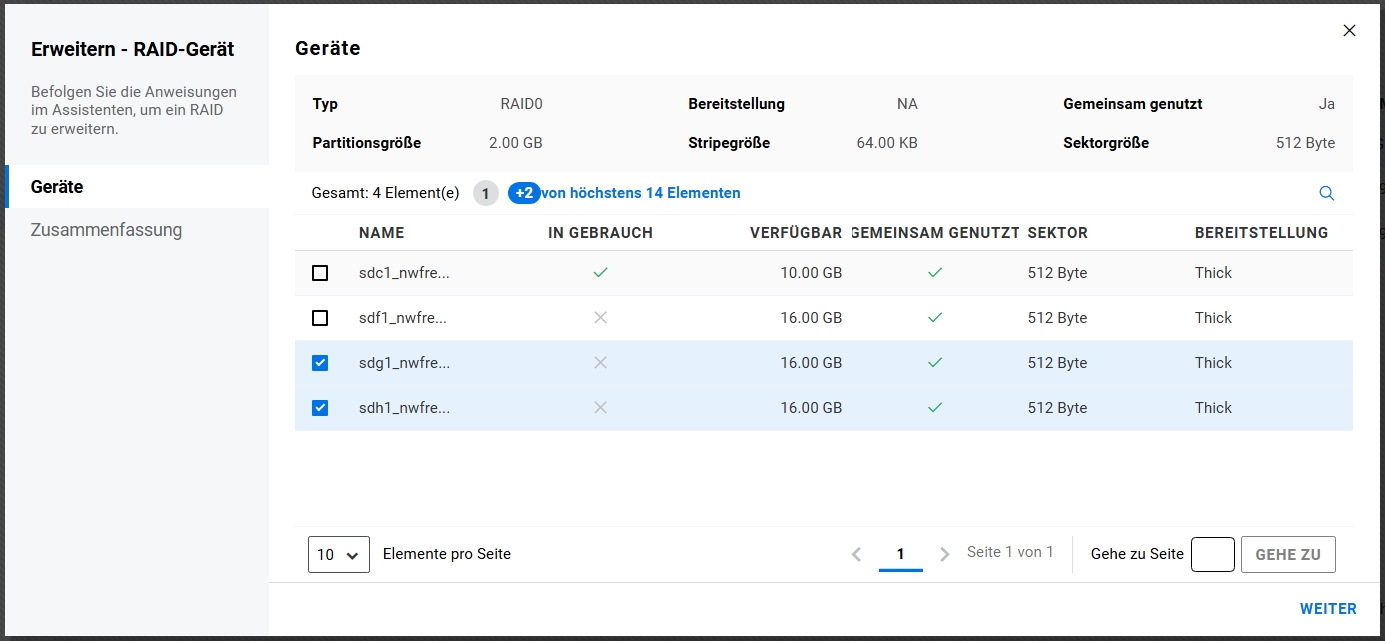Screen dimensions: 1385x641
Task: Click the next page arrow
Action: [x=944, y=554]
